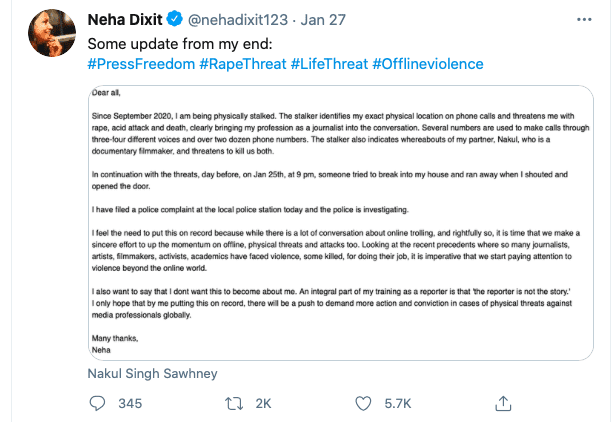Click the reply speech bubble icon
The height and width of the screenshot is (422, 613).
97,403
